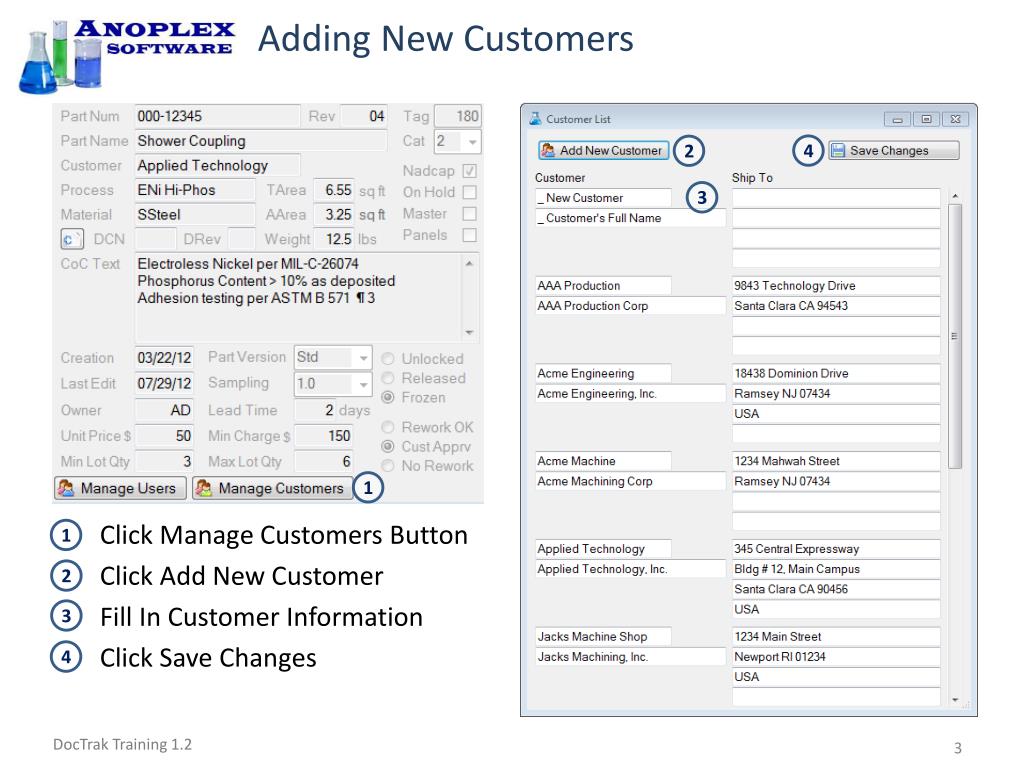Click the Last Edit field 07/29/12
Screen dimensions: 1024x768
tap(164, 383)
